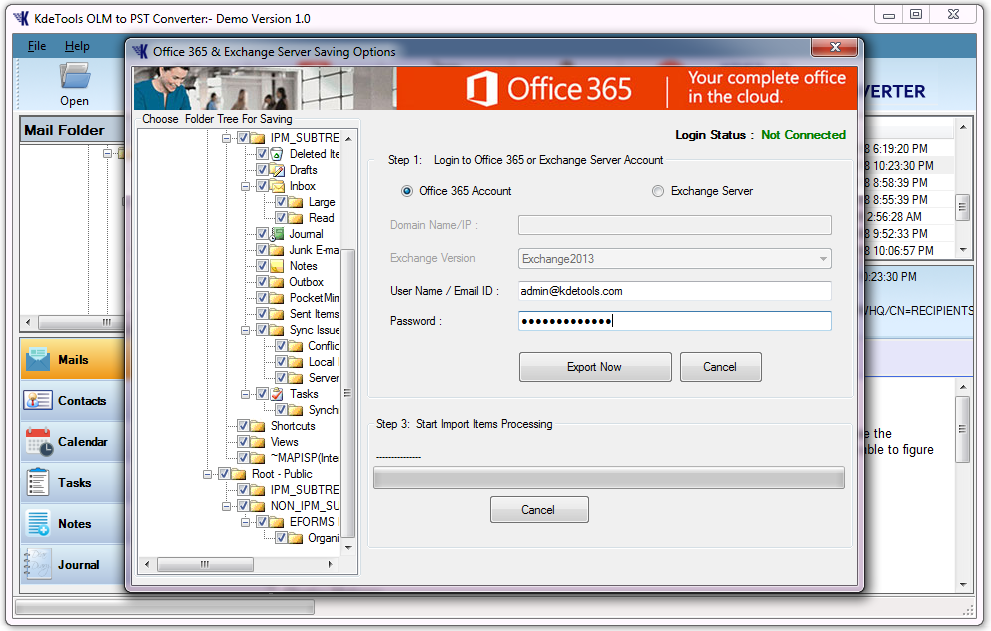Uncheck the Inbox folder checkbox
The image size is (991, 631).
coord(262,186)
